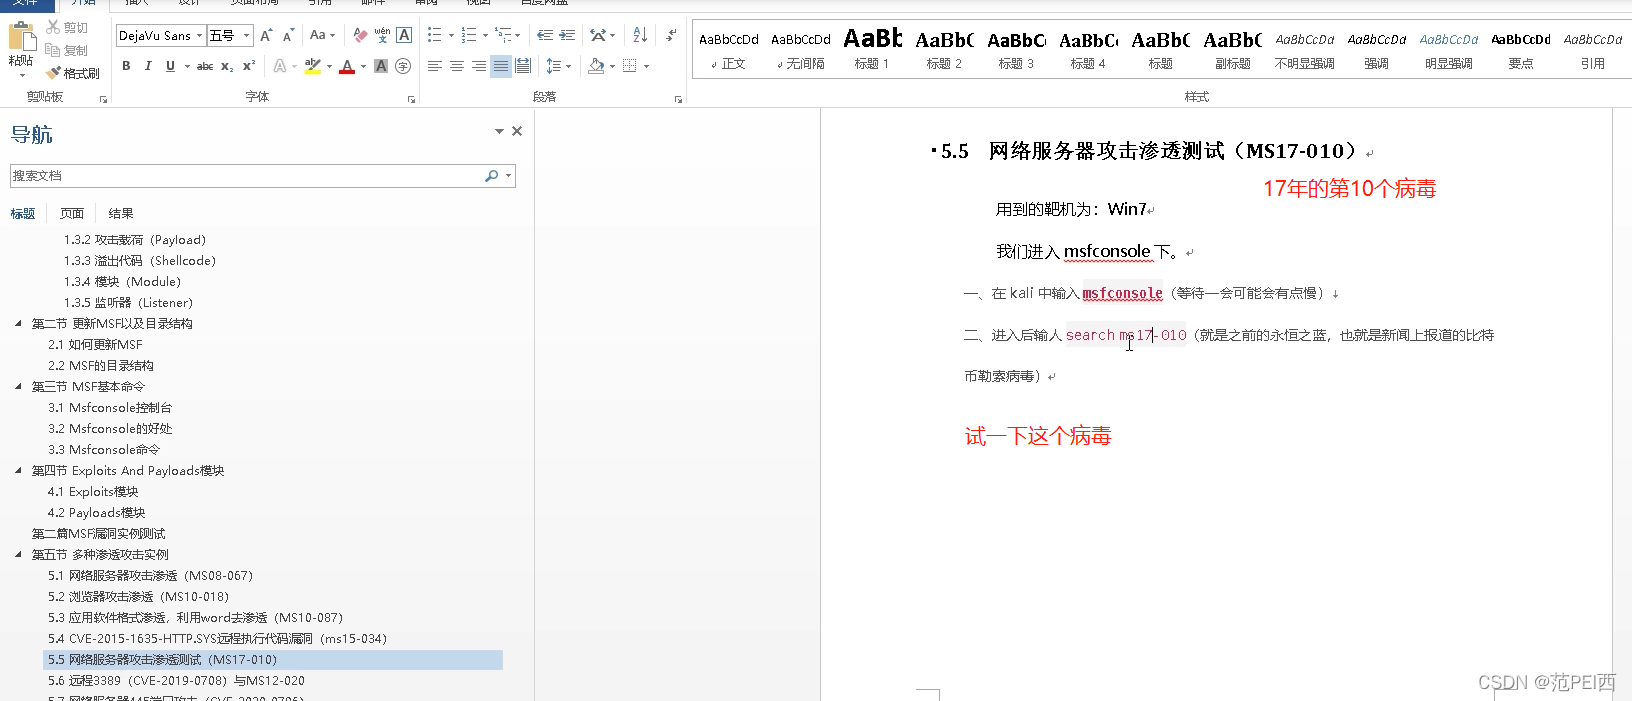Screen dimensions: 1632x701
Task: Open highlight color dropdown arrow
Action: point(328,66)
